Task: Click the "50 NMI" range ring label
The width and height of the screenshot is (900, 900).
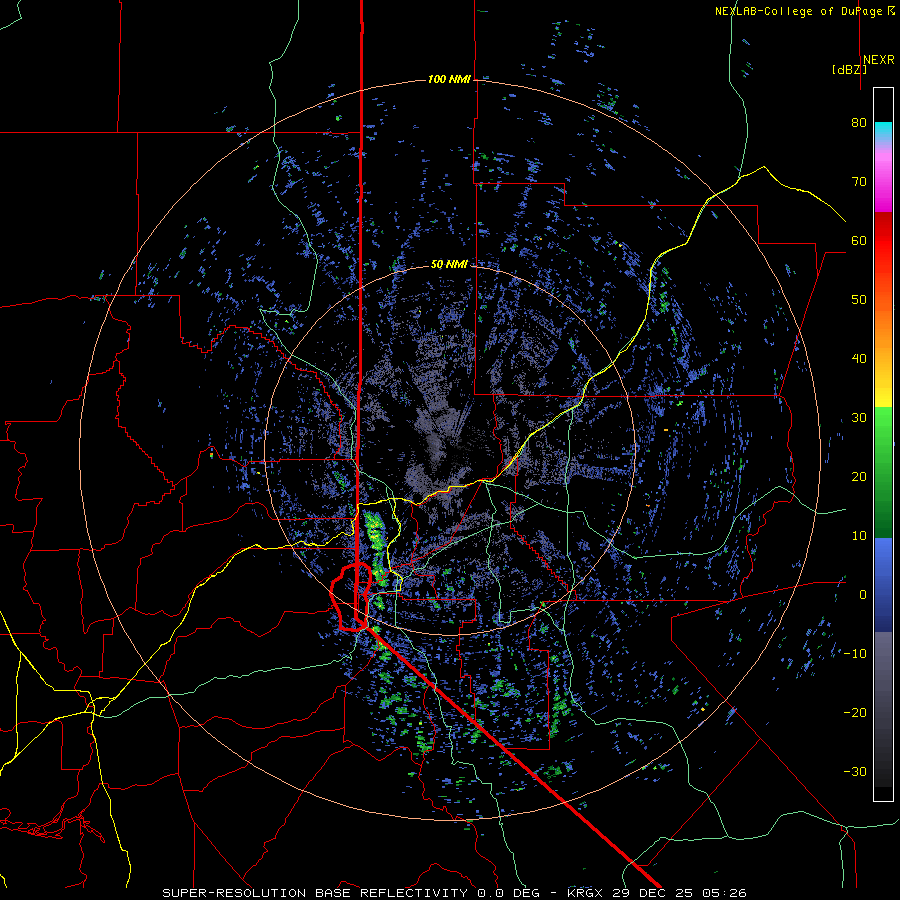Action: point(449,265)
